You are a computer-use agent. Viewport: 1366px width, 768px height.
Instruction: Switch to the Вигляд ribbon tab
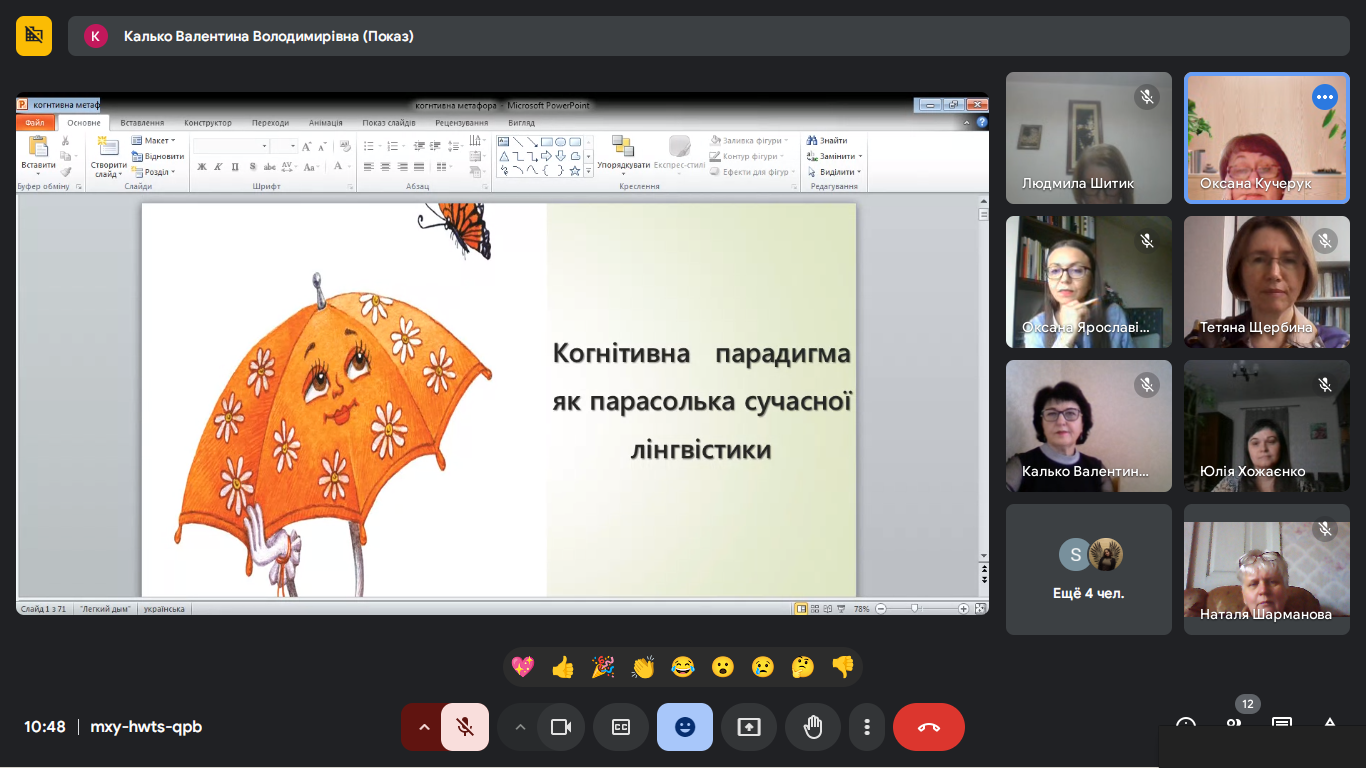[521, 123]
